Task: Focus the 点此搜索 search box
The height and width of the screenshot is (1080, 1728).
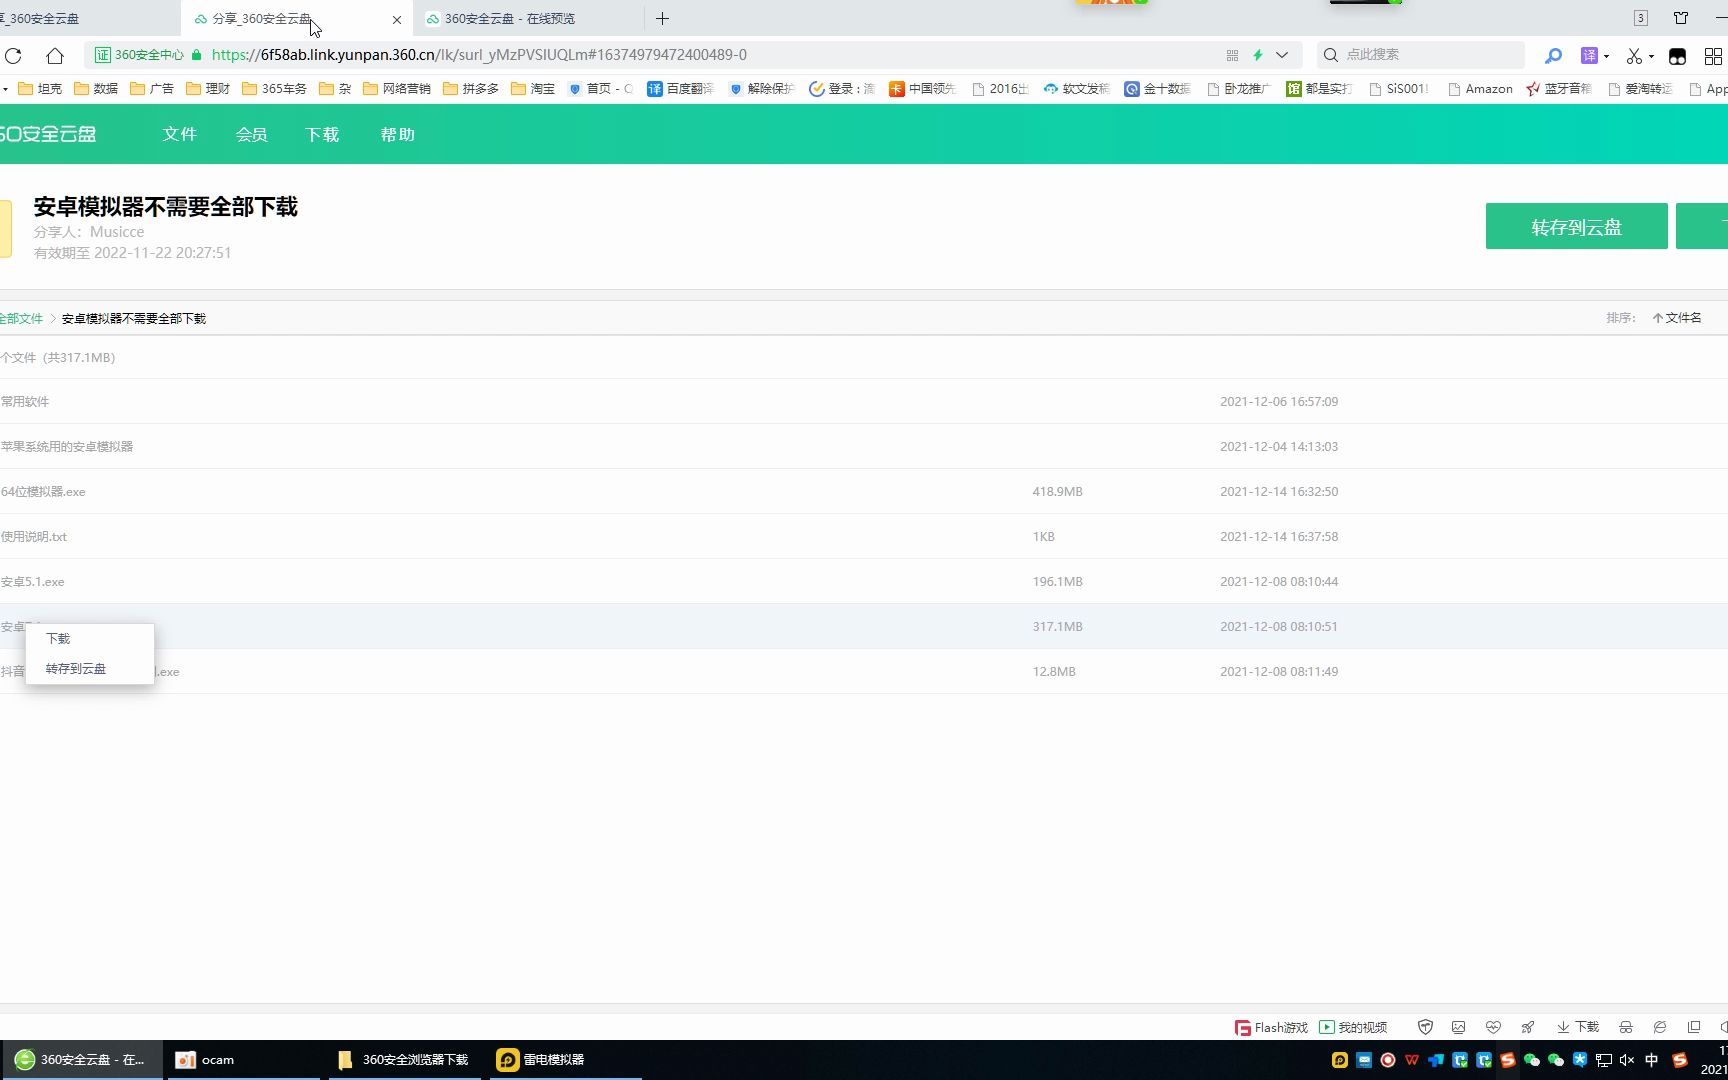Action: pyautogui.click(x=1420, y=55)
